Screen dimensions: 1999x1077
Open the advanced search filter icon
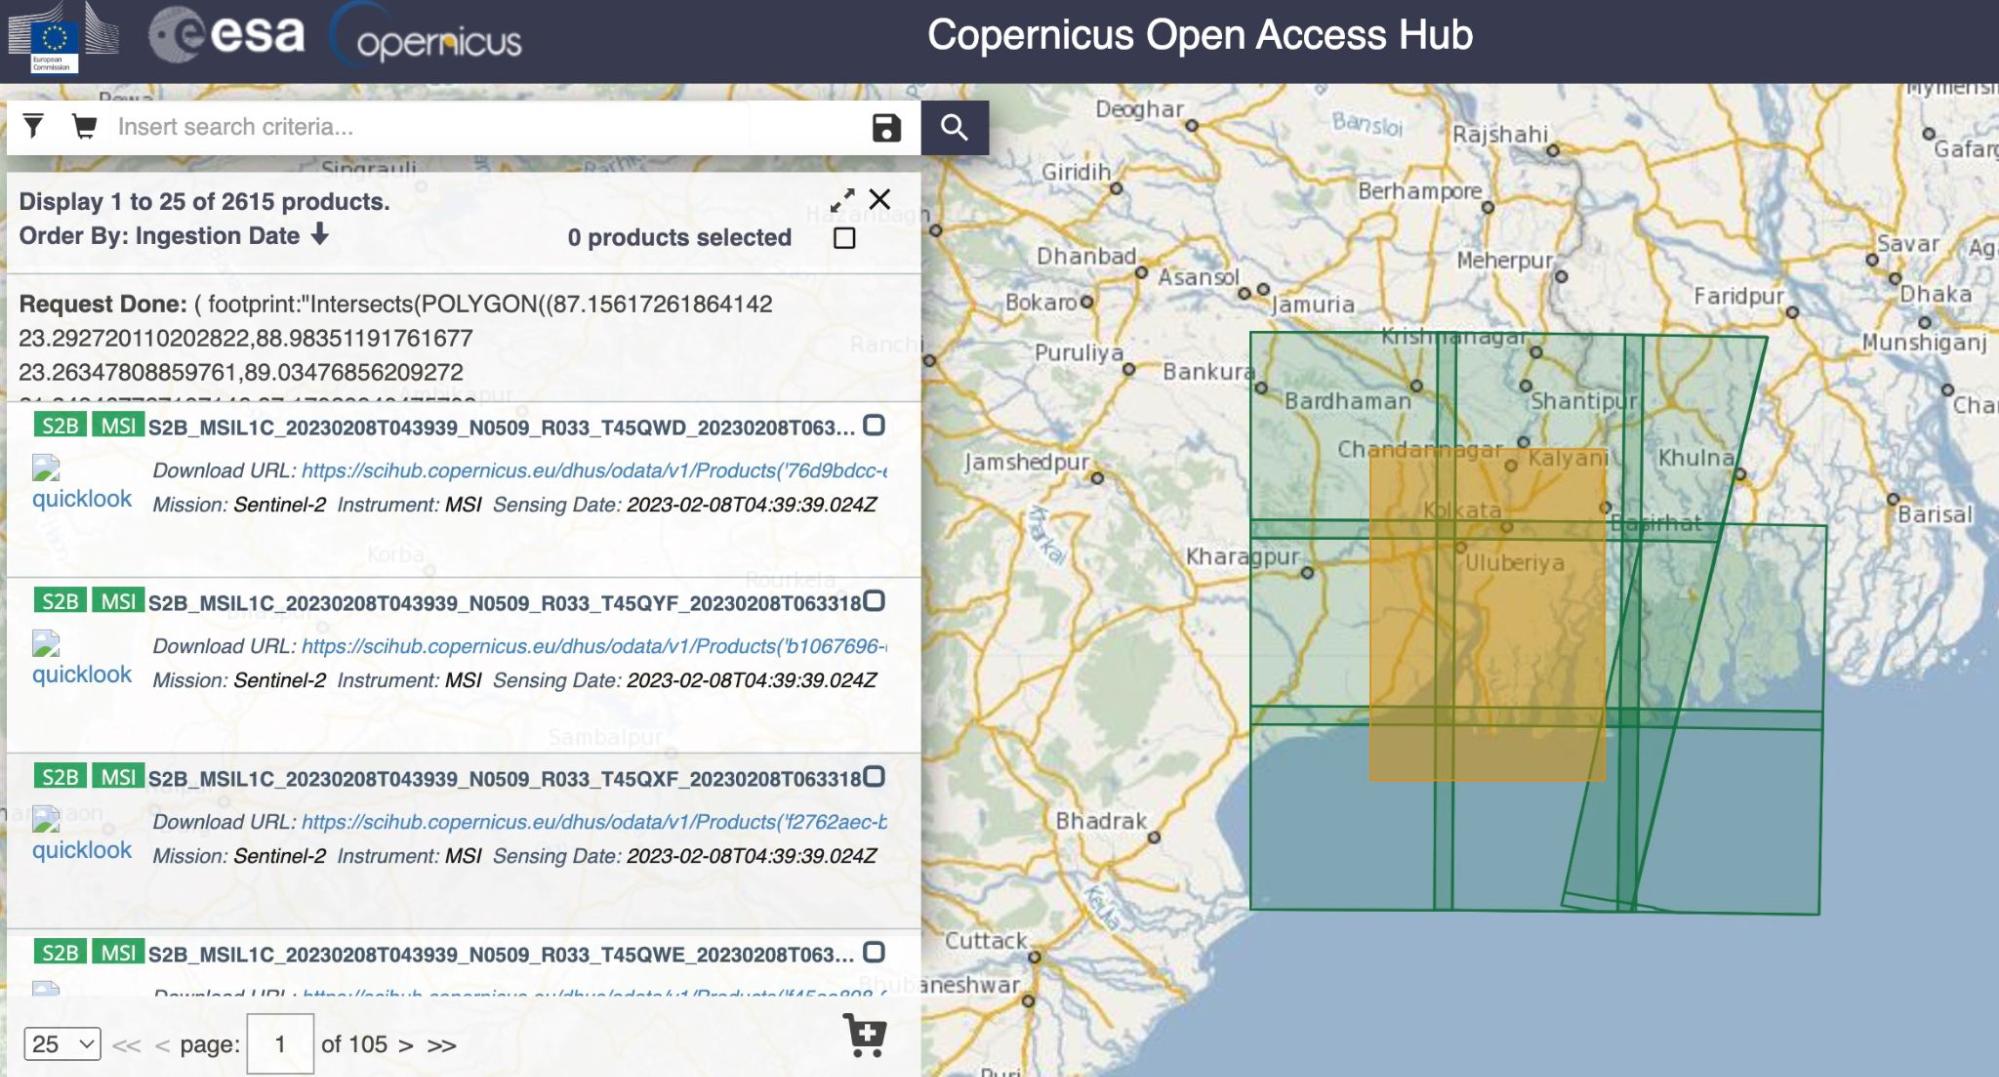33,126
